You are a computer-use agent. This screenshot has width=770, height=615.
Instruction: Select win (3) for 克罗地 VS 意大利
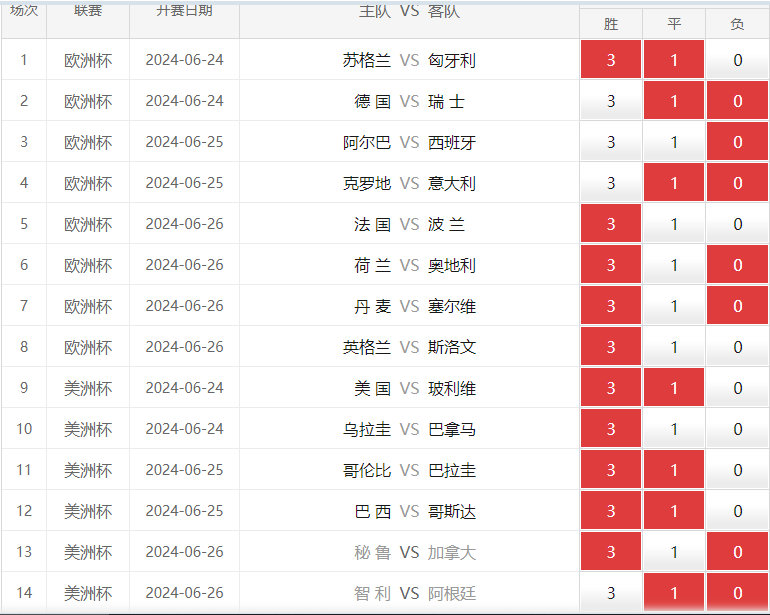tap(610, 183)
